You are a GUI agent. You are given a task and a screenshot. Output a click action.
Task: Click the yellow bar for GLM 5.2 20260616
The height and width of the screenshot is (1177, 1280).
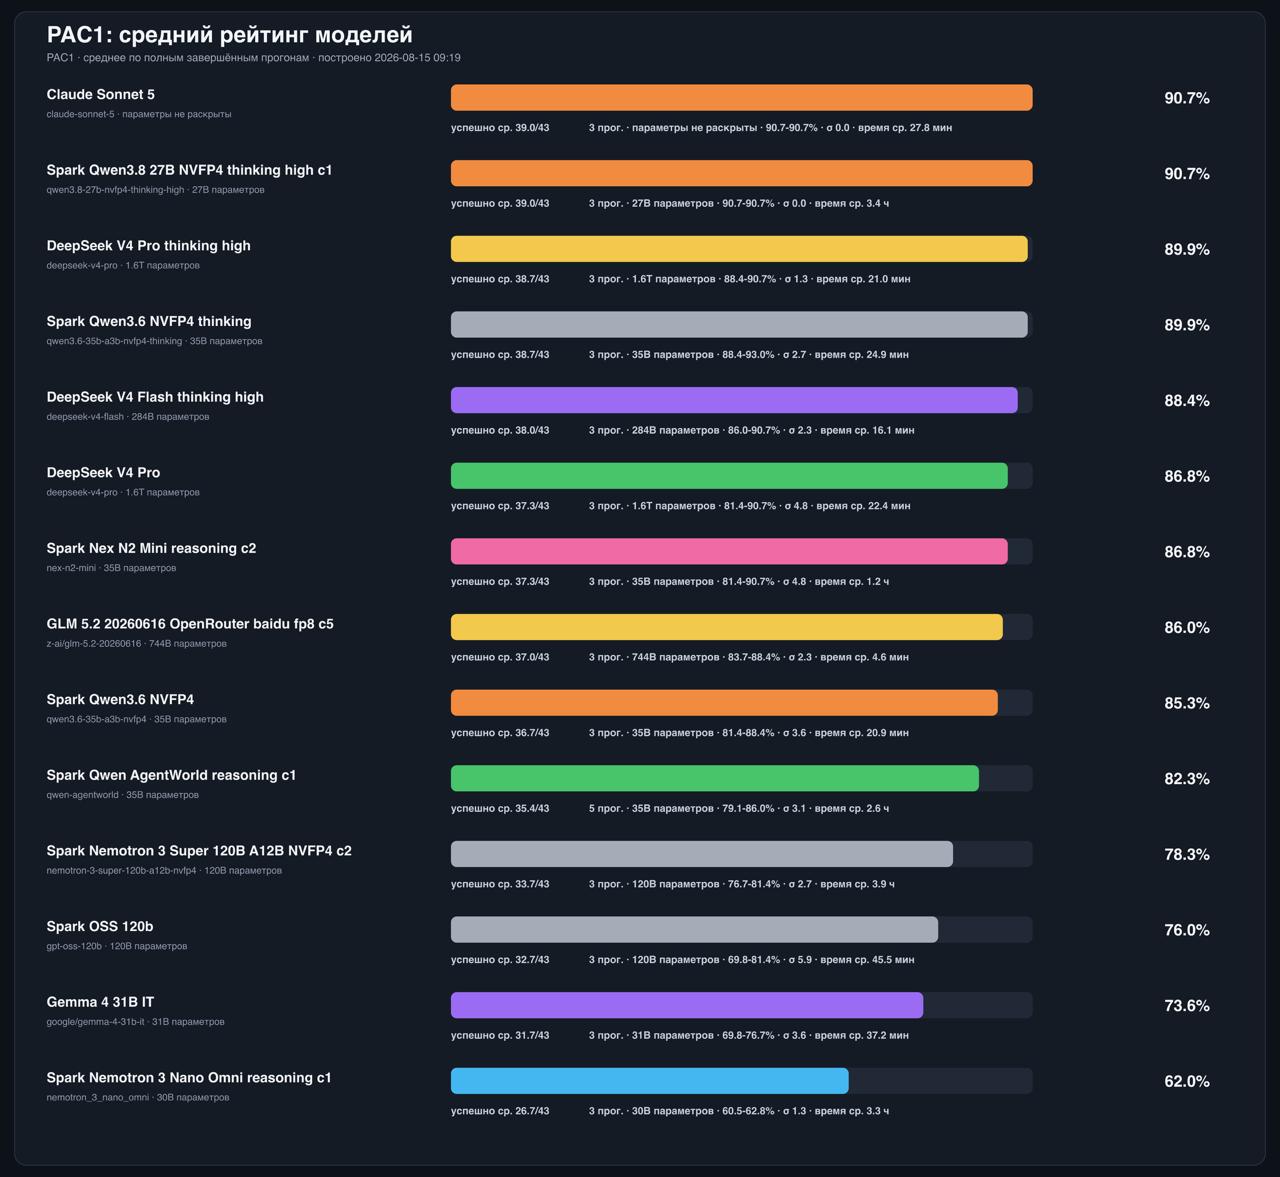point(727,627)
